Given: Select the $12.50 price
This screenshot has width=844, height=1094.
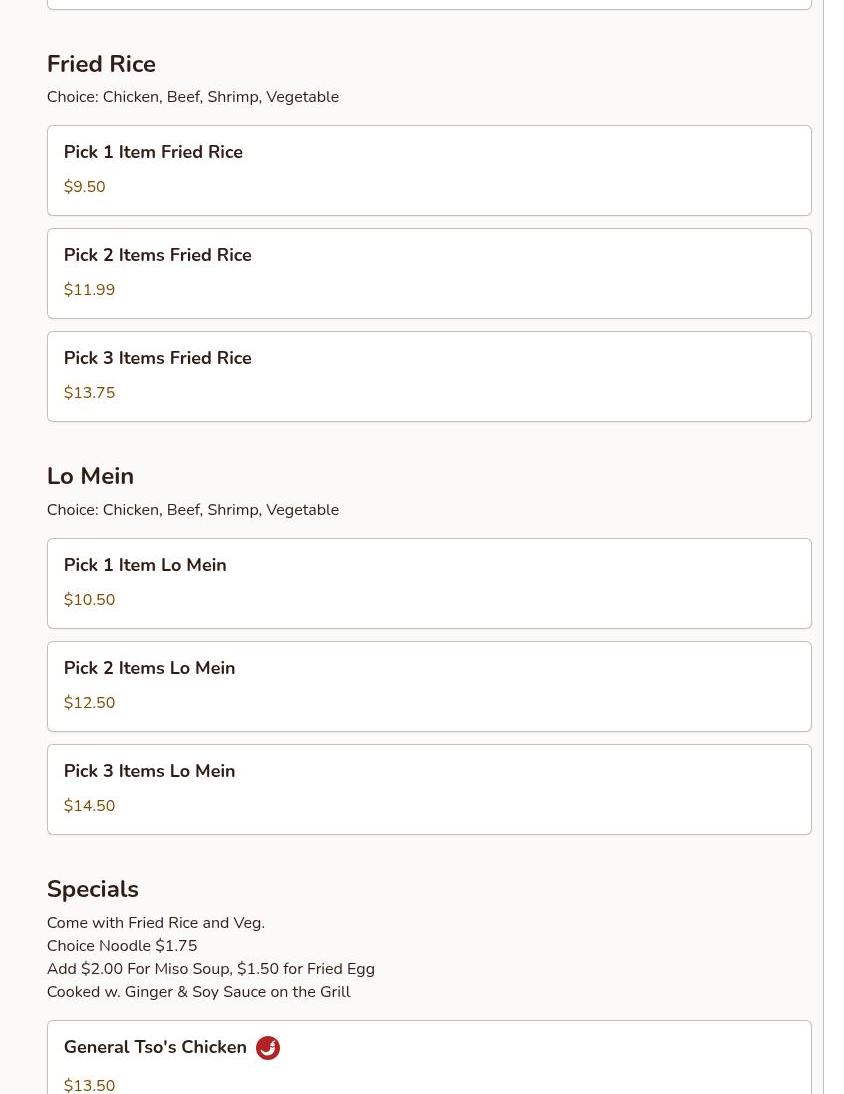Looking at the screenshot, I should tap(89, 703).
